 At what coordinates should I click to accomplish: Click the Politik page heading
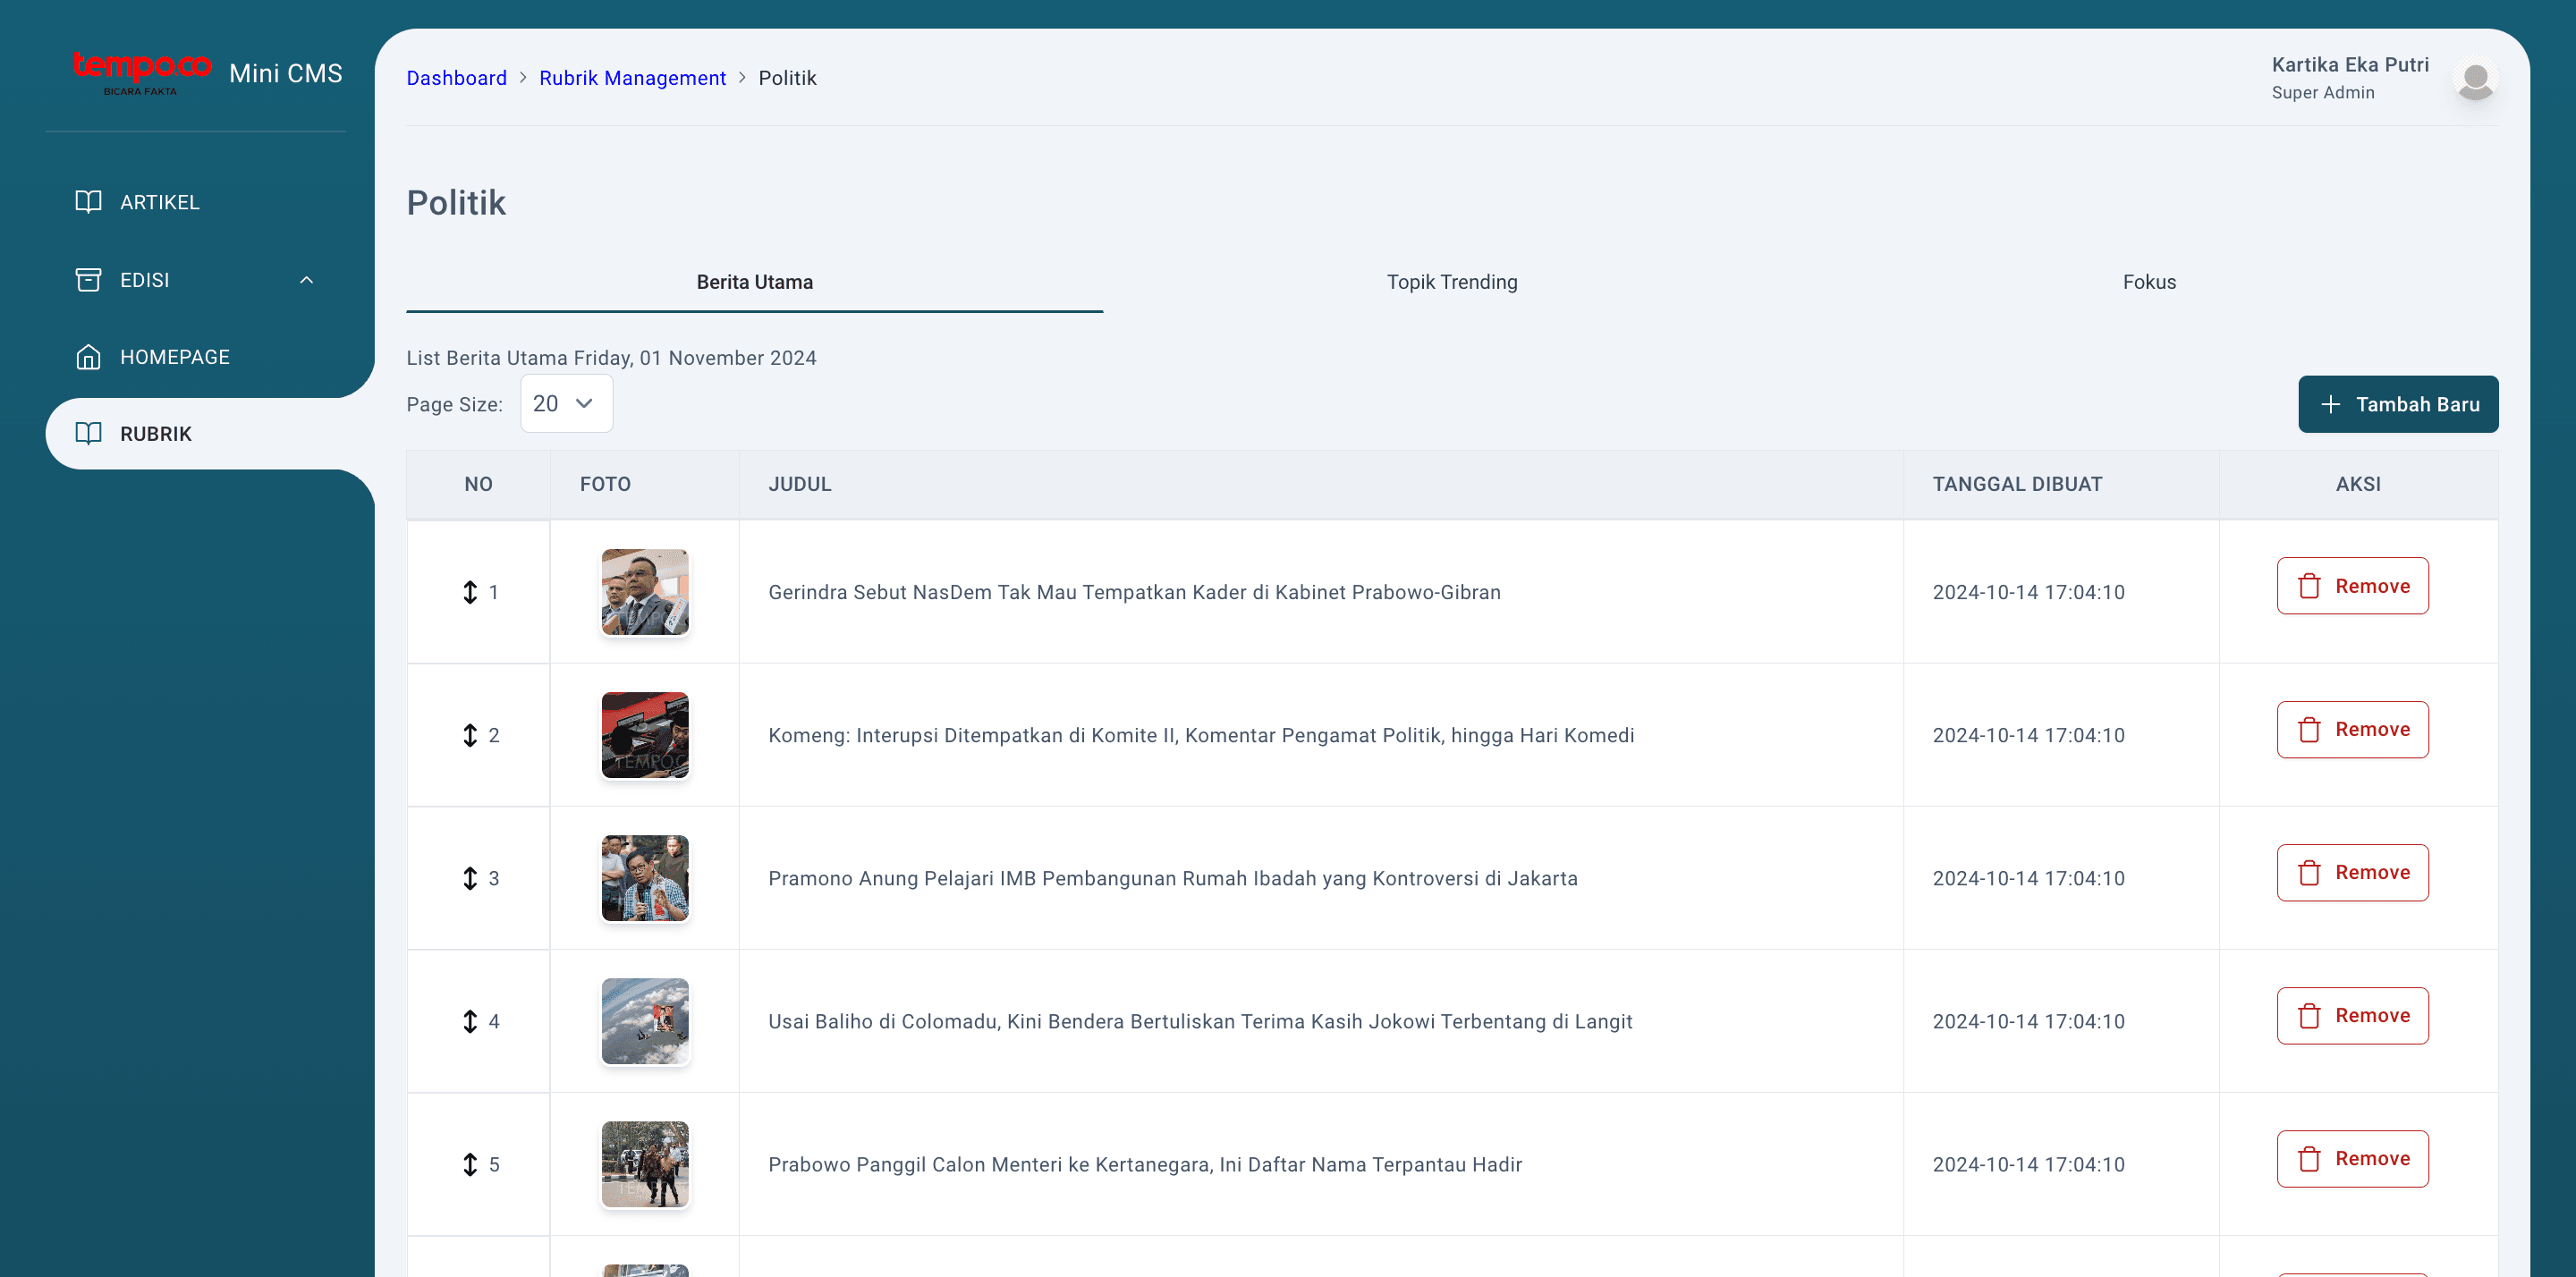(x=456, y=203)
